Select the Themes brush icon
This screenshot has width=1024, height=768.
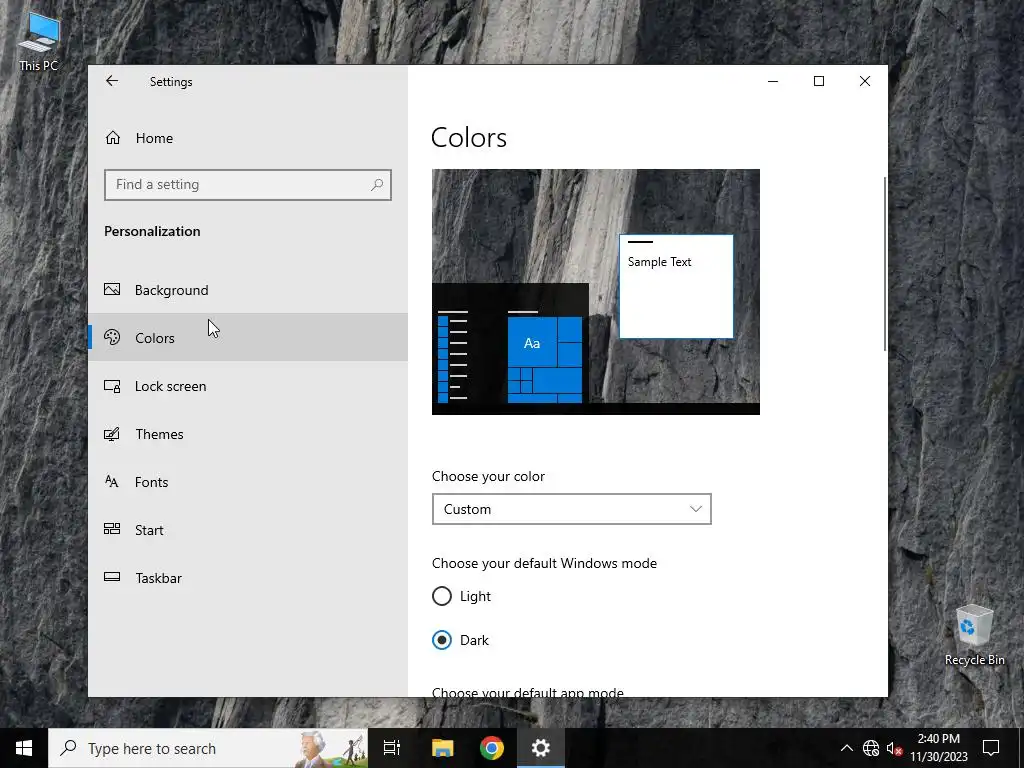point(112,434)
